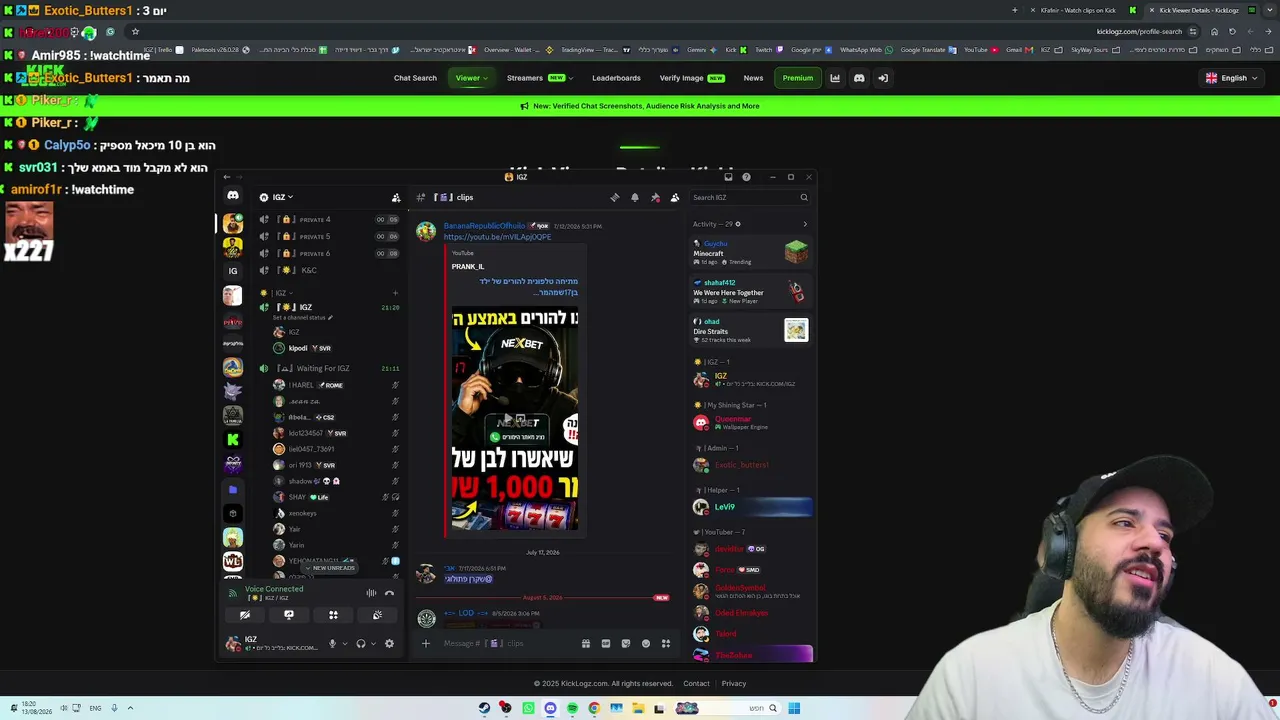The width and height of the screenshot is (1280, 720).
Task: Open Verify Image on KickLogz
Action: pos(692,78)
